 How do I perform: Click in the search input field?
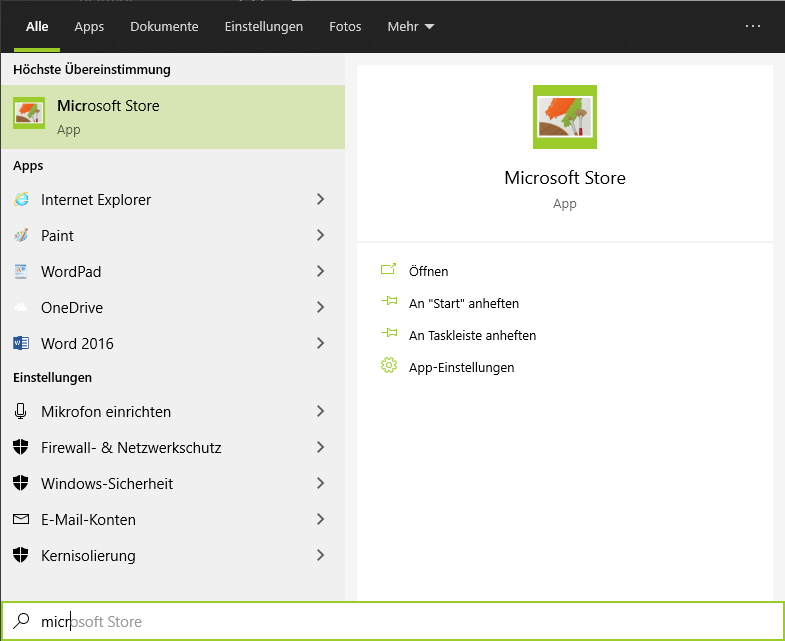392,621
